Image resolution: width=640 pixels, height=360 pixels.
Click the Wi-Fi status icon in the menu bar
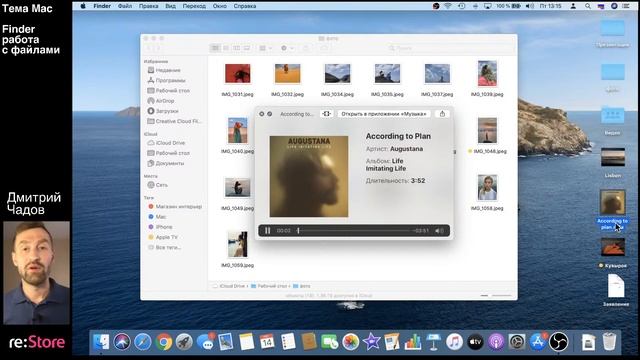tap(448, 6)
